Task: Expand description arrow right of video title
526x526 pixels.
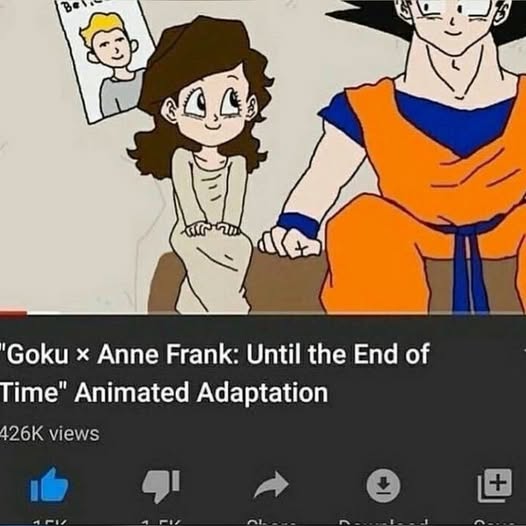Action: [x=524, y=350]
